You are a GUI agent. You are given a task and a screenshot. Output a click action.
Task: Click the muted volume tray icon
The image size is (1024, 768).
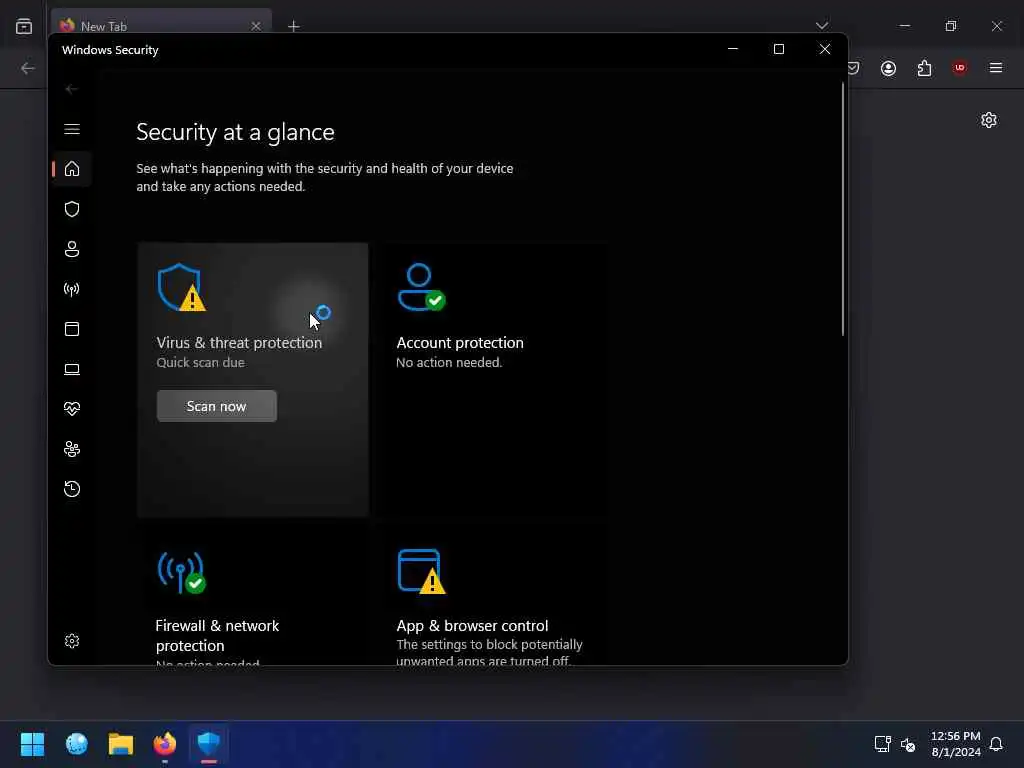tap(908, 744)
